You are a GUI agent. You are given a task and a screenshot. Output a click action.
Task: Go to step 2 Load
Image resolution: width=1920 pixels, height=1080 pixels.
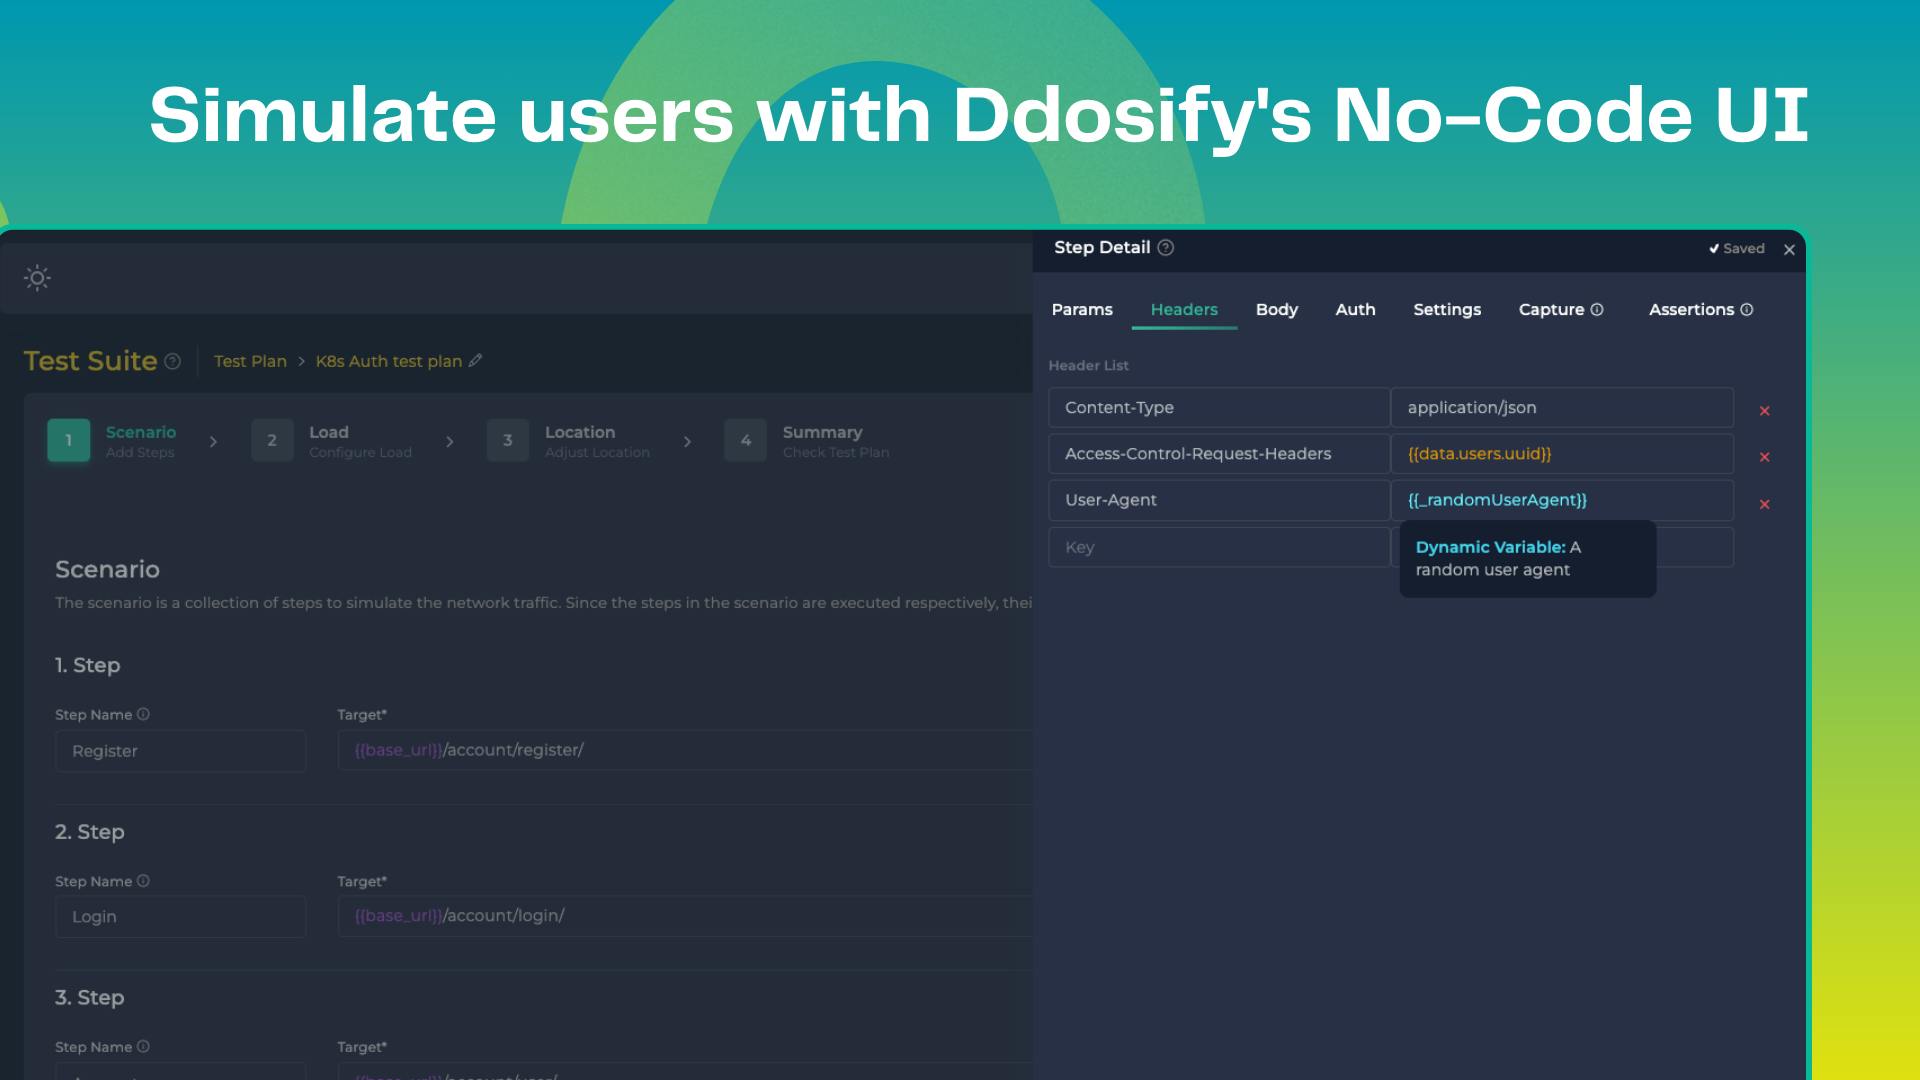pyautogui.click(x=332, y=441)
